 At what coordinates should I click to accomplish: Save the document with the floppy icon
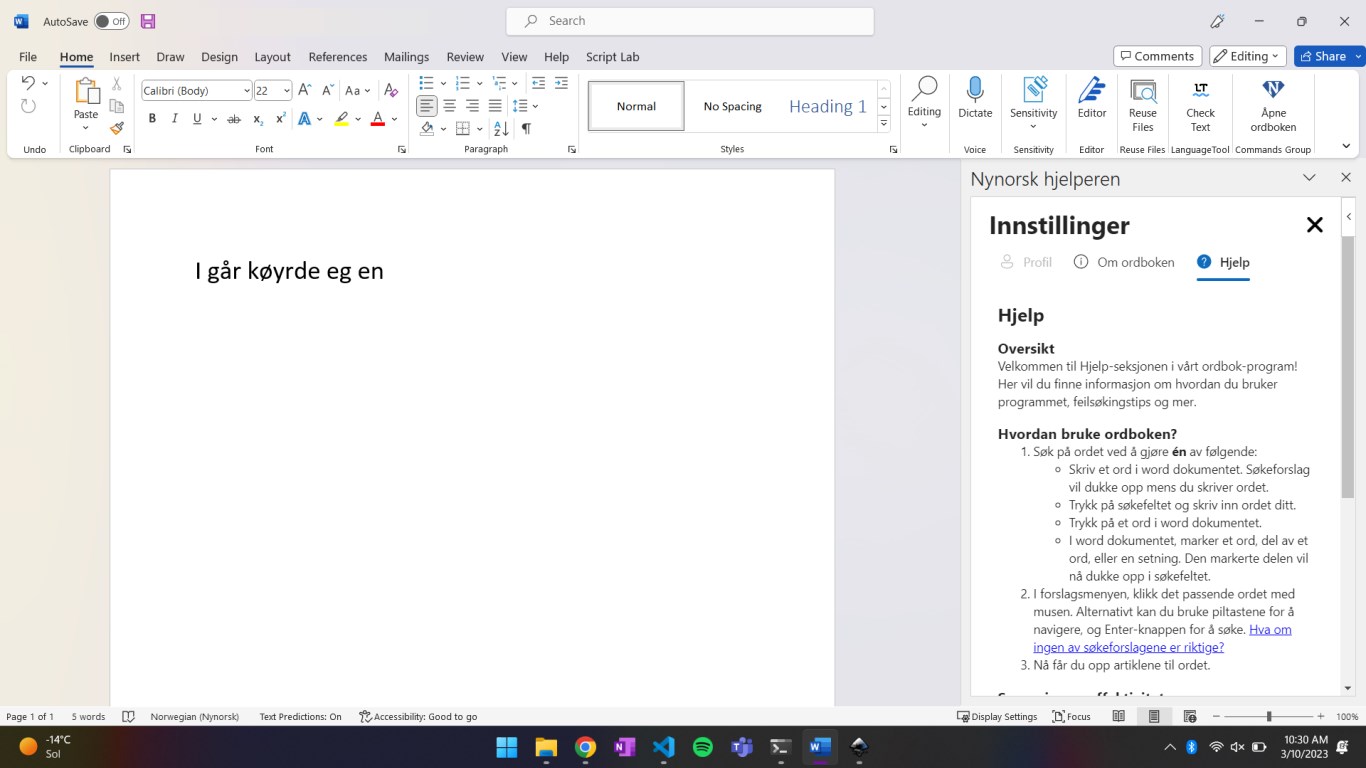(x=148, y=21)
